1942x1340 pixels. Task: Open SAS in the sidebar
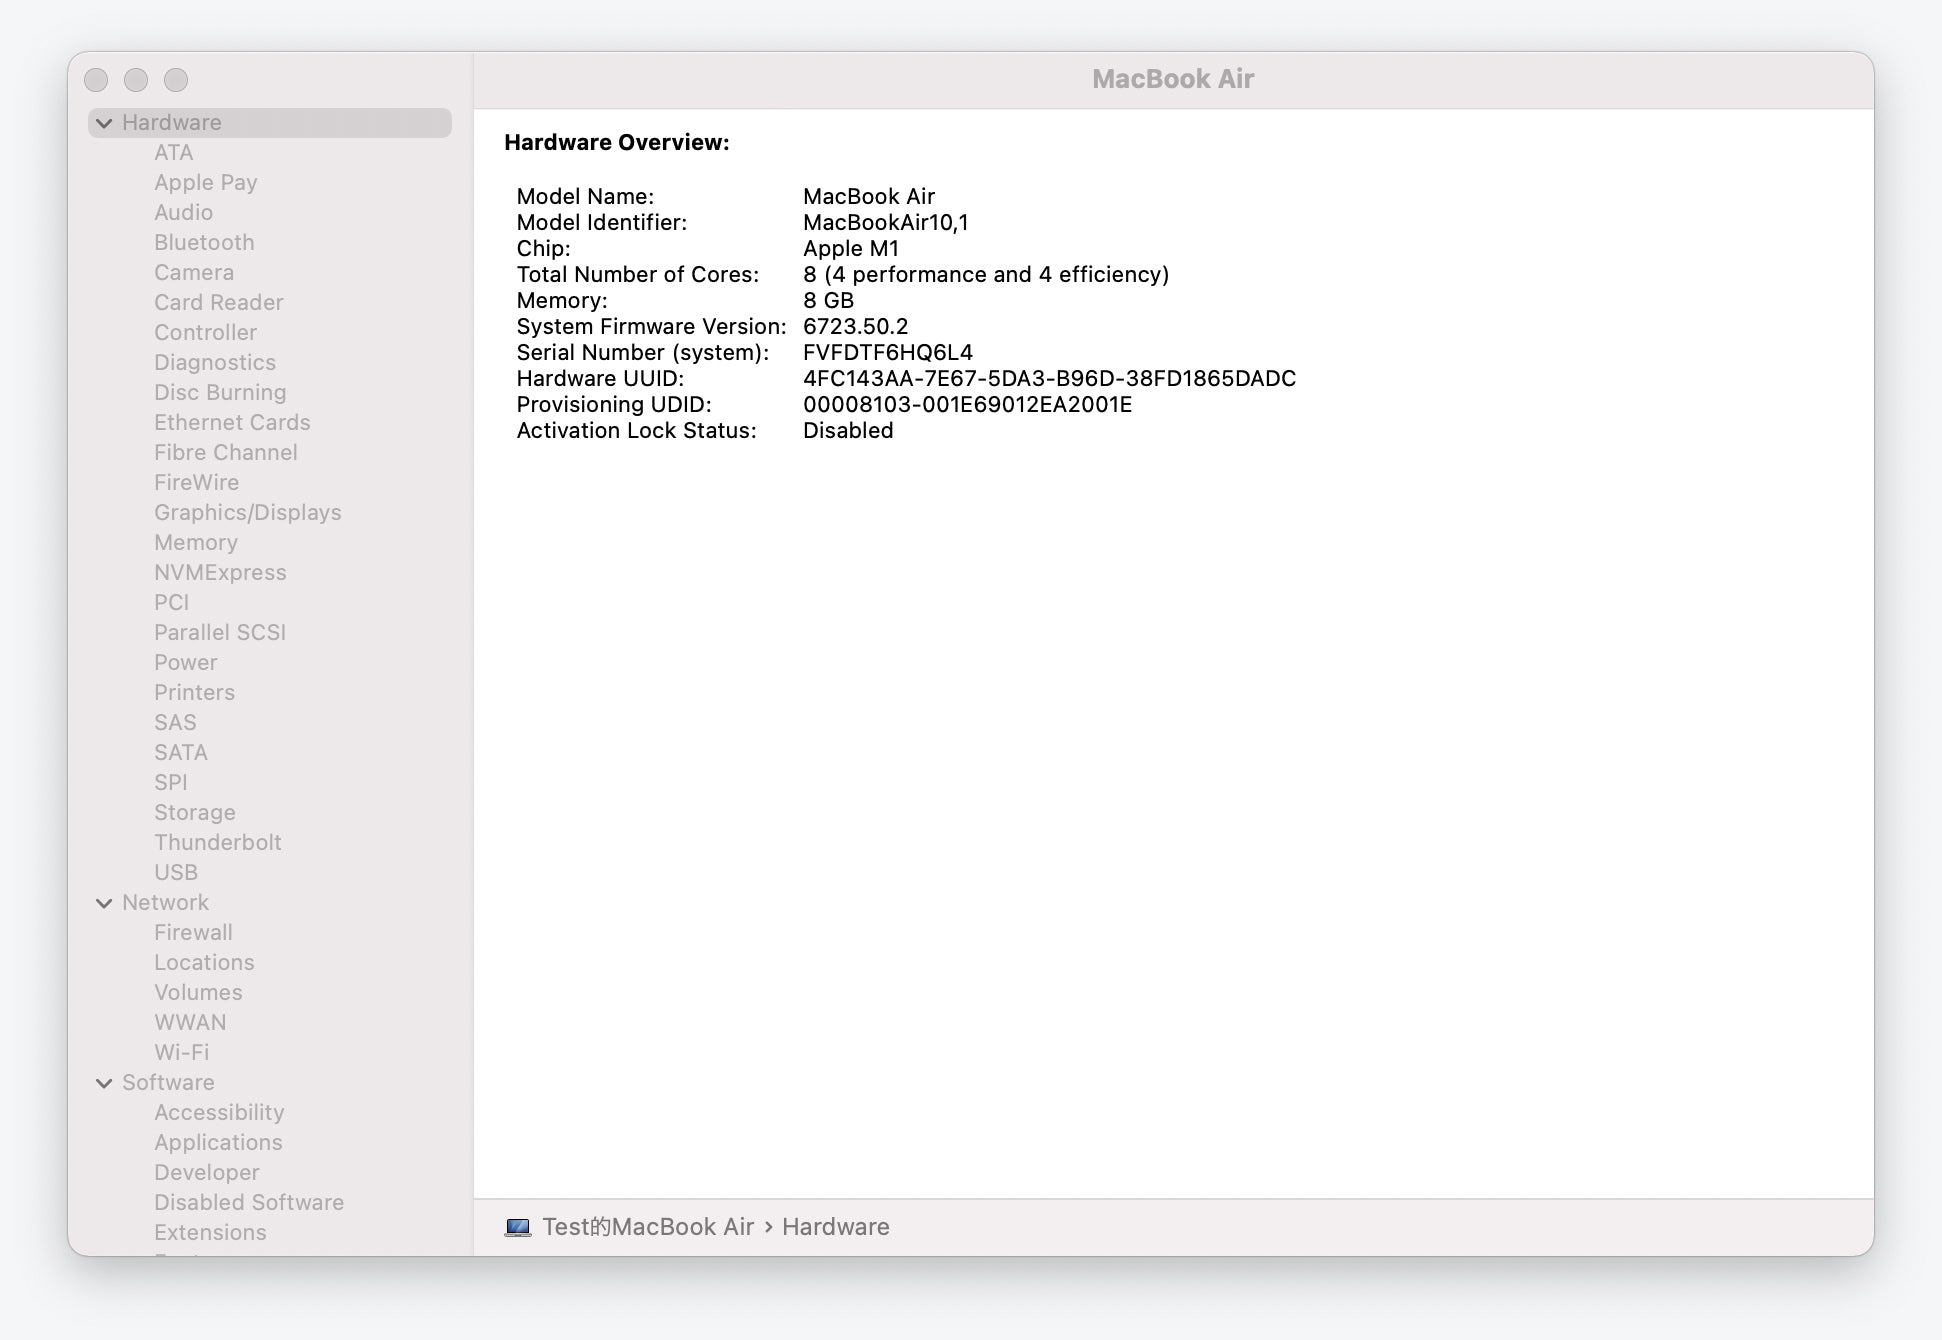pyautogui.click(x=175, y=723)
